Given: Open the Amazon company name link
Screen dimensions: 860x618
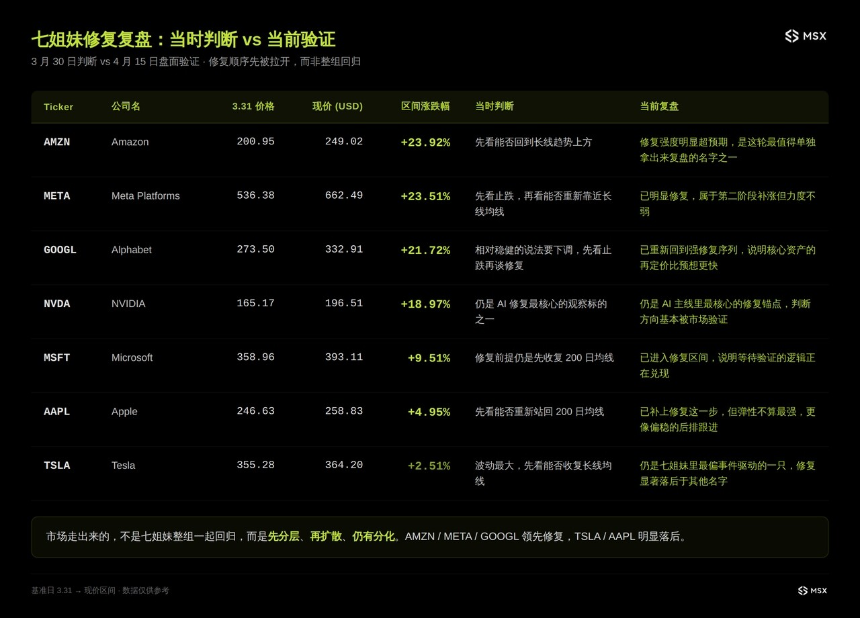Looking at the screenshot, I should (x=131, y=142).
